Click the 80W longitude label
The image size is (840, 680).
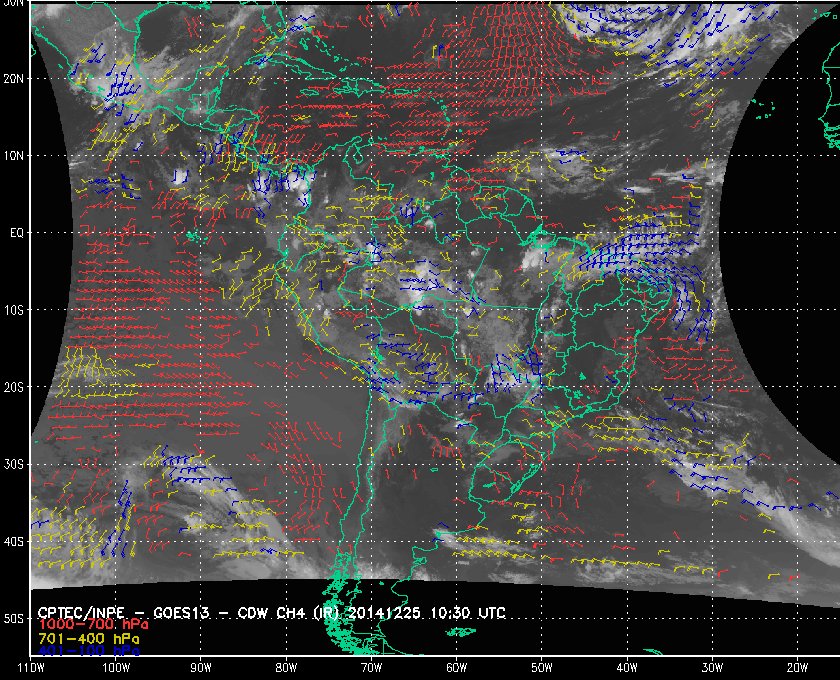point(286,668)
